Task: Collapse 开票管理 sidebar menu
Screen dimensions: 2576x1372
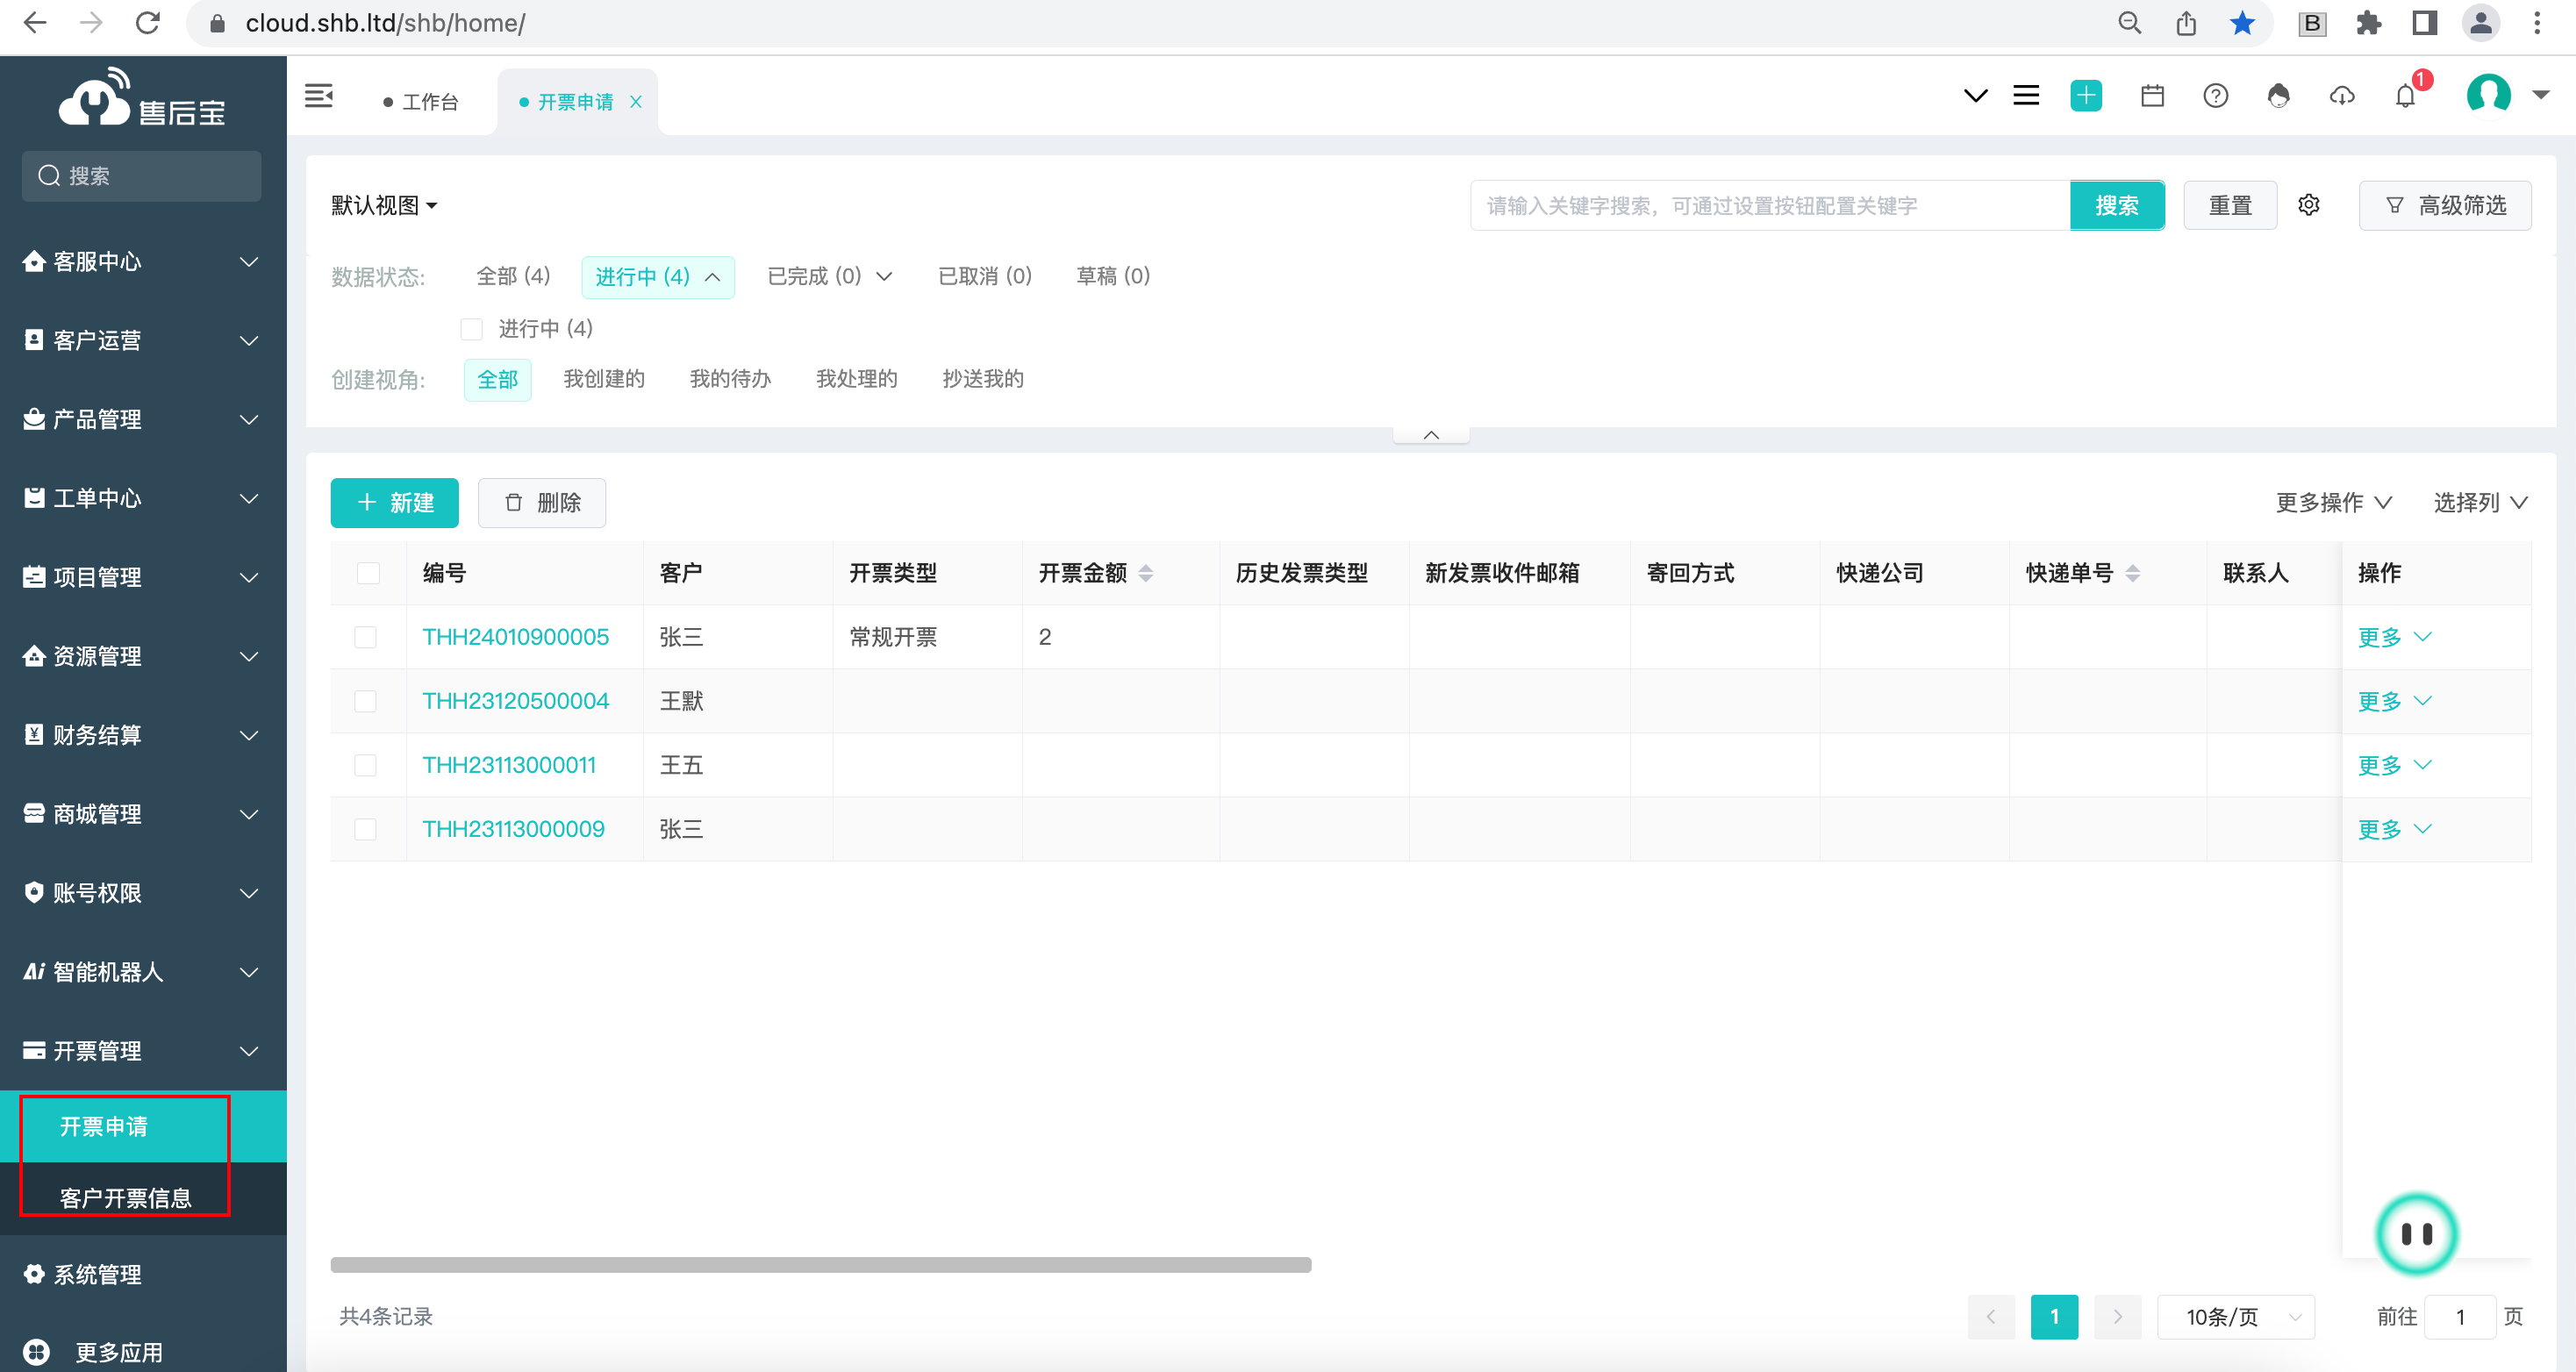Action: pos(141,1051)
